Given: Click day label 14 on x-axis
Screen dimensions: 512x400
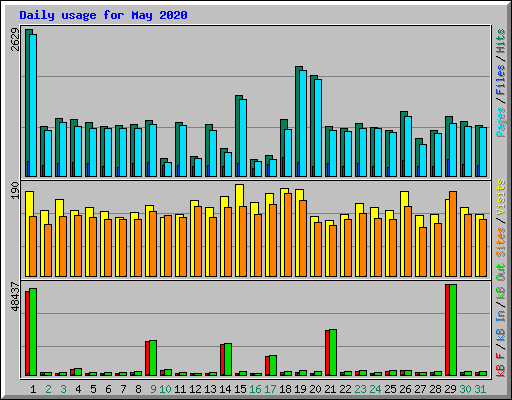Looking at the screenshot, I should click(225, 389).
